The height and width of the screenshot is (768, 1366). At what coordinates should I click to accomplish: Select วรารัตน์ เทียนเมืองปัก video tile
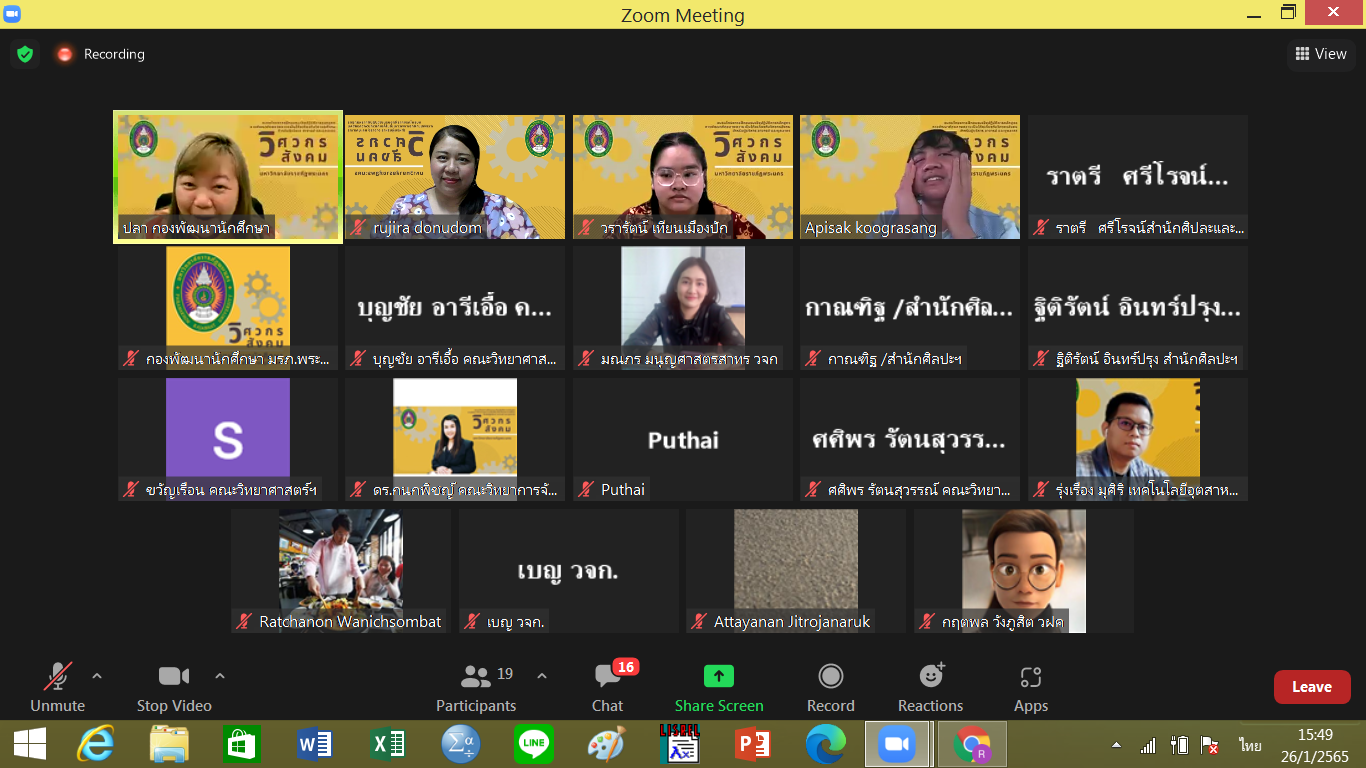click(x=683, y=177)
